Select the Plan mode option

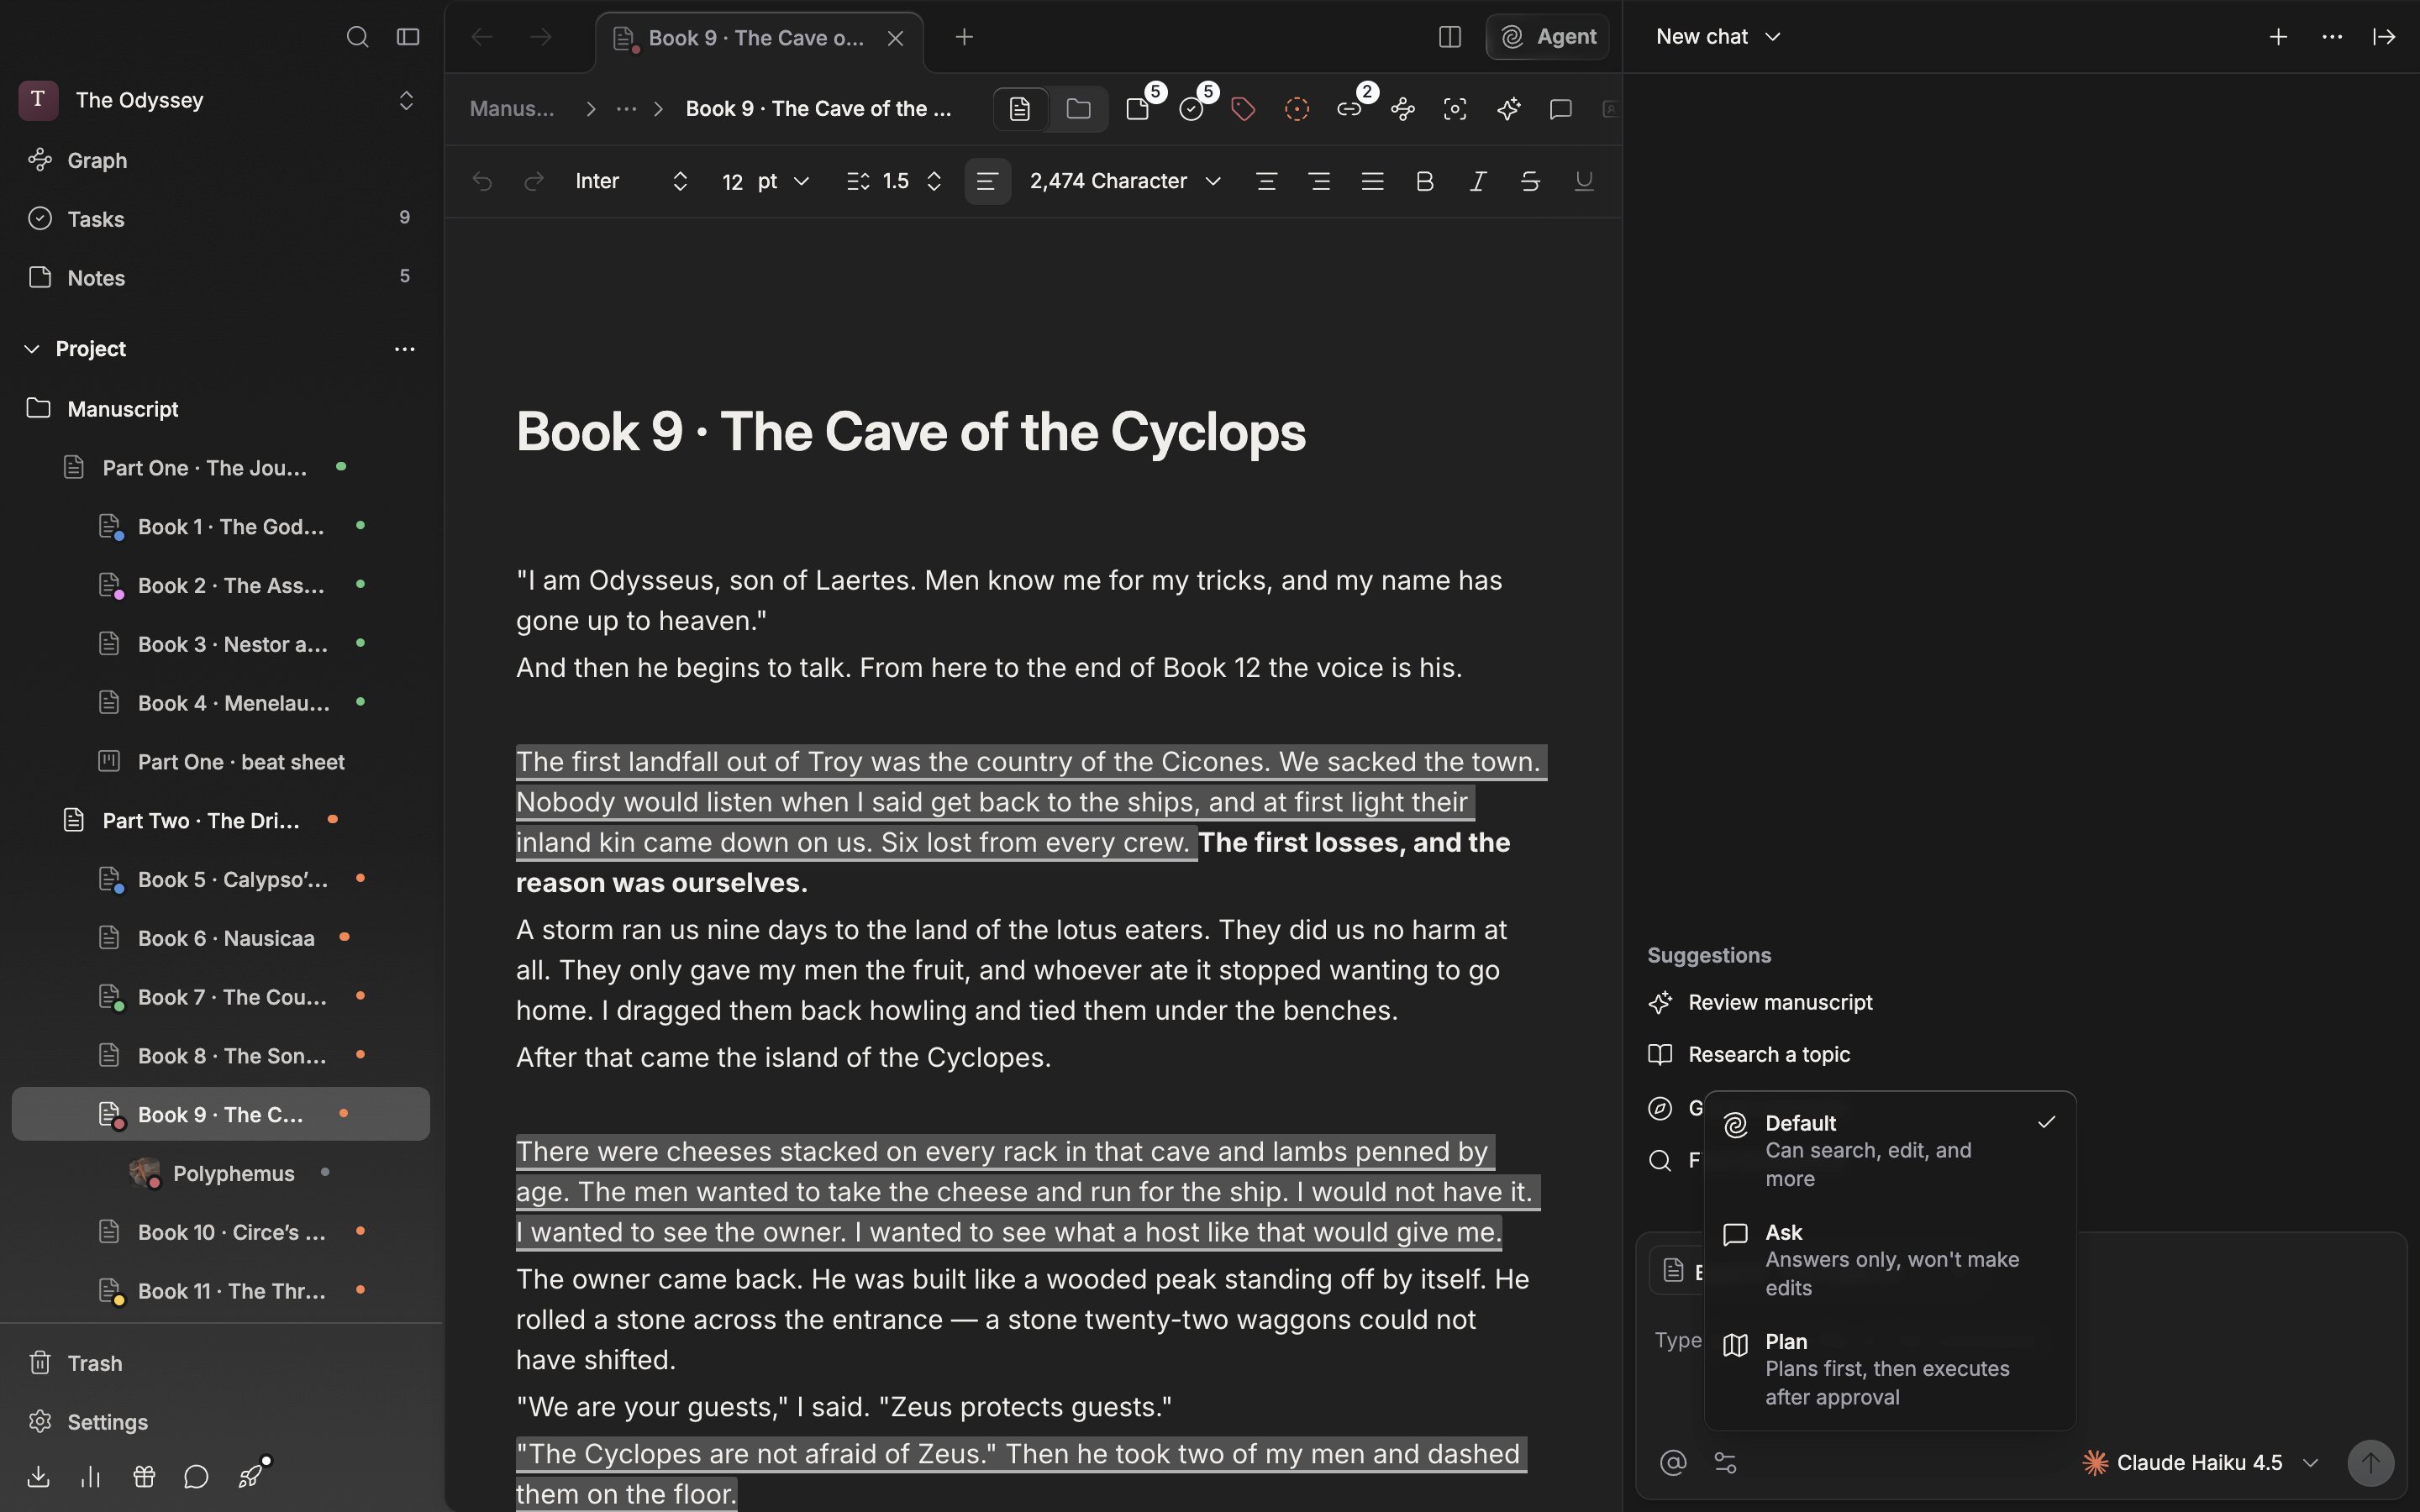[1890, 1369]
